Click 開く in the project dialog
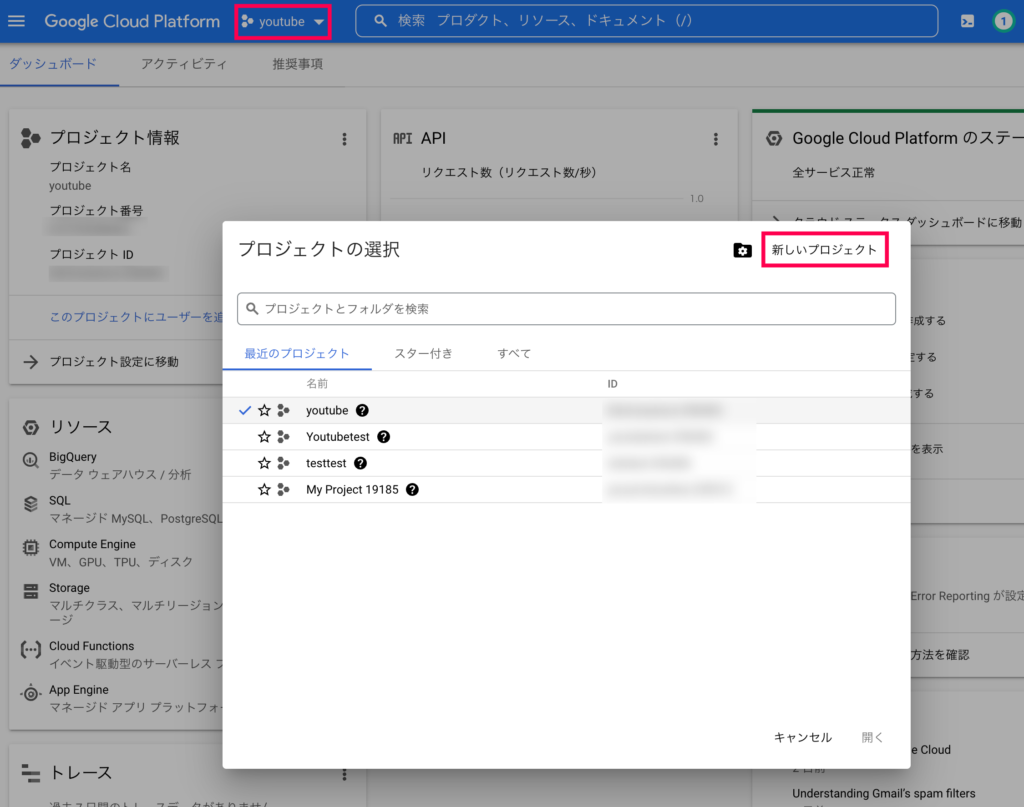Screen dimensions: 1024x807 pyautogui.click(x=872, y=738)
